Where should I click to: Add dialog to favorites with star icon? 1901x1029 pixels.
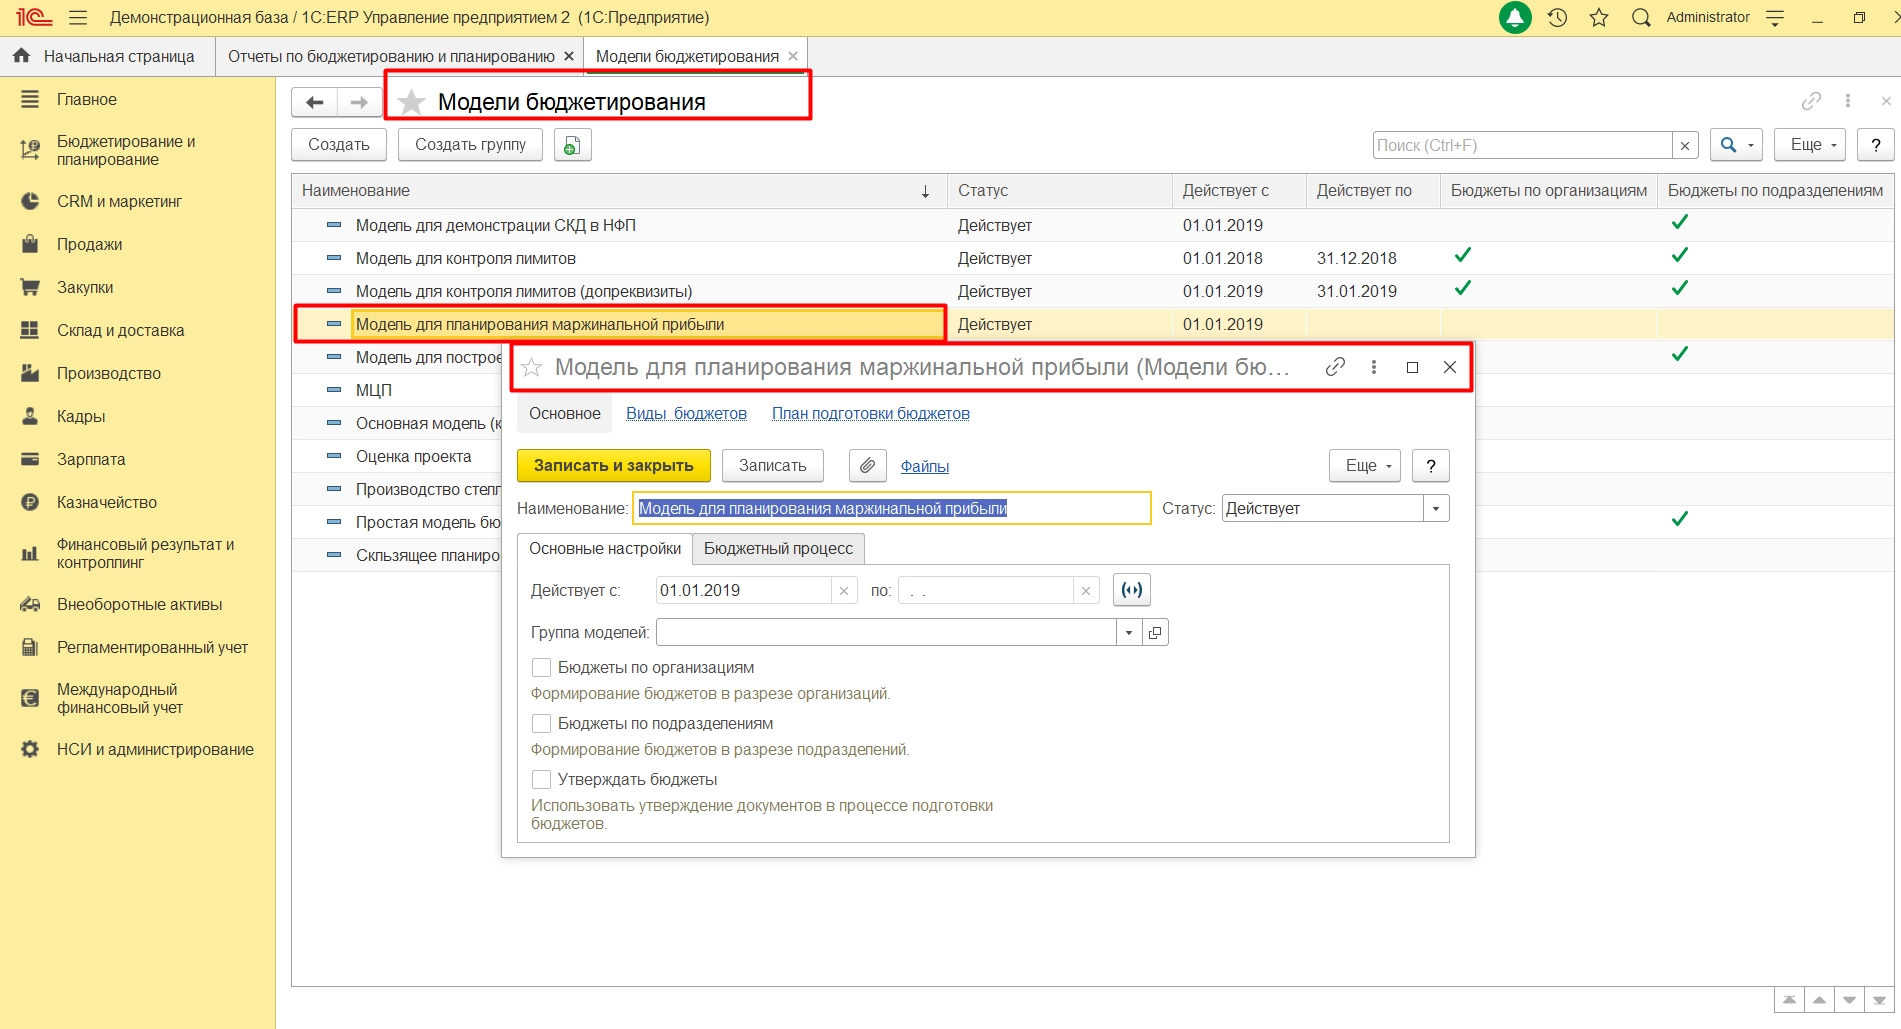point(532,368)
